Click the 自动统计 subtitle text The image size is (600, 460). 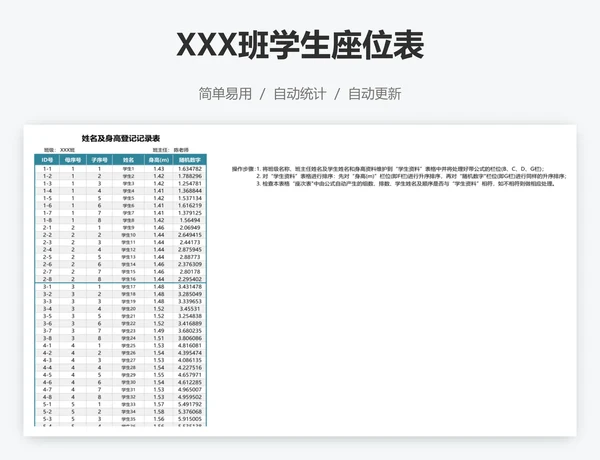(x=300, y=94)
